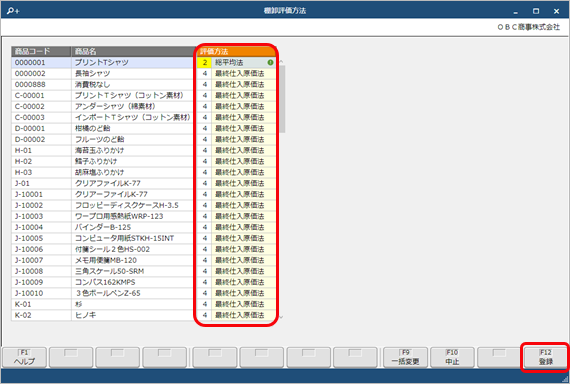Click the search plus icon in title bar
Viewport: 570px width, 384px height.
[13, 11]
